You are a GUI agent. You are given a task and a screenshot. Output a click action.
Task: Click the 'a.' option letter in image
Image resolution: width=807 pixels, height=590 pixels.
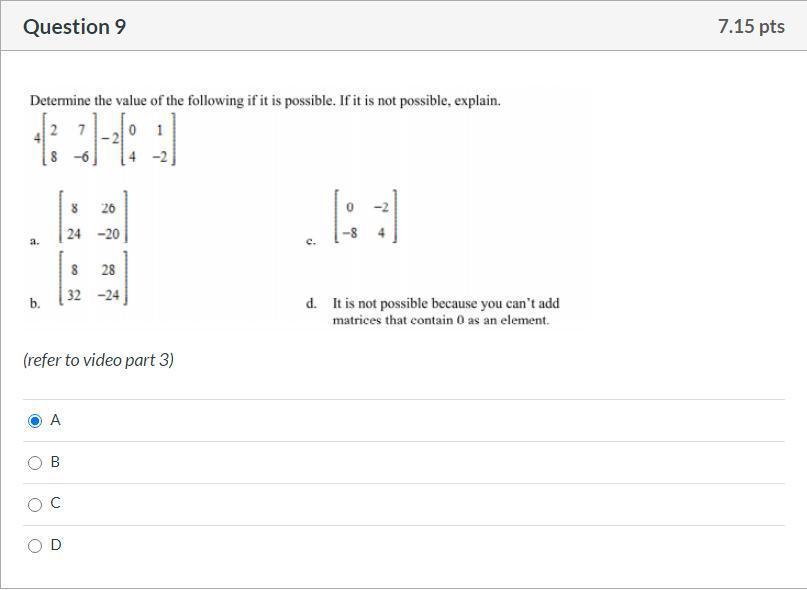tap(35, 241)
